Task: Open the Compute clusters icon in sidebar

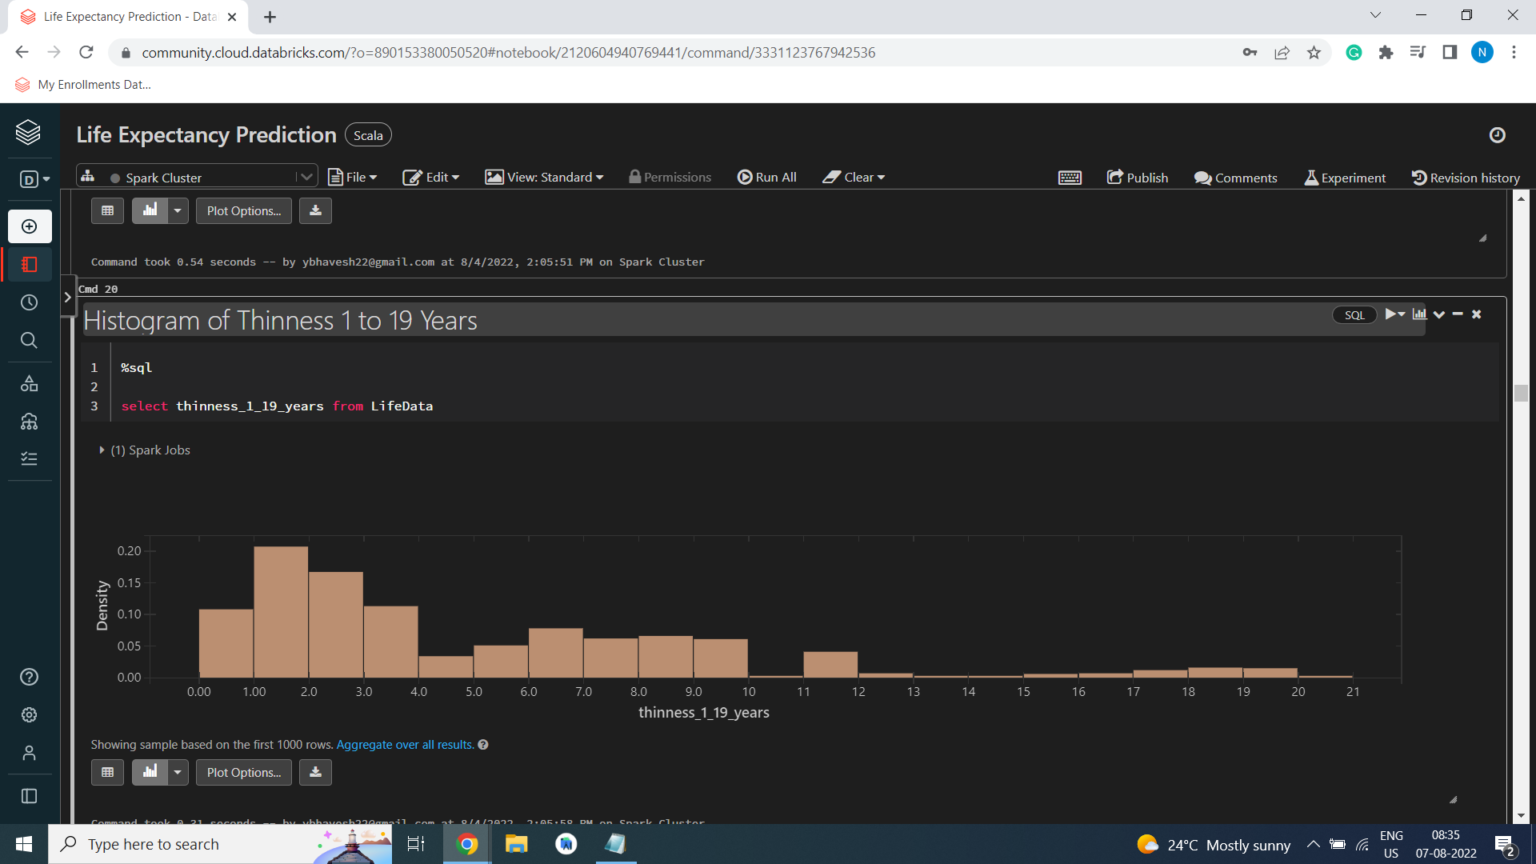Action: 29,421
